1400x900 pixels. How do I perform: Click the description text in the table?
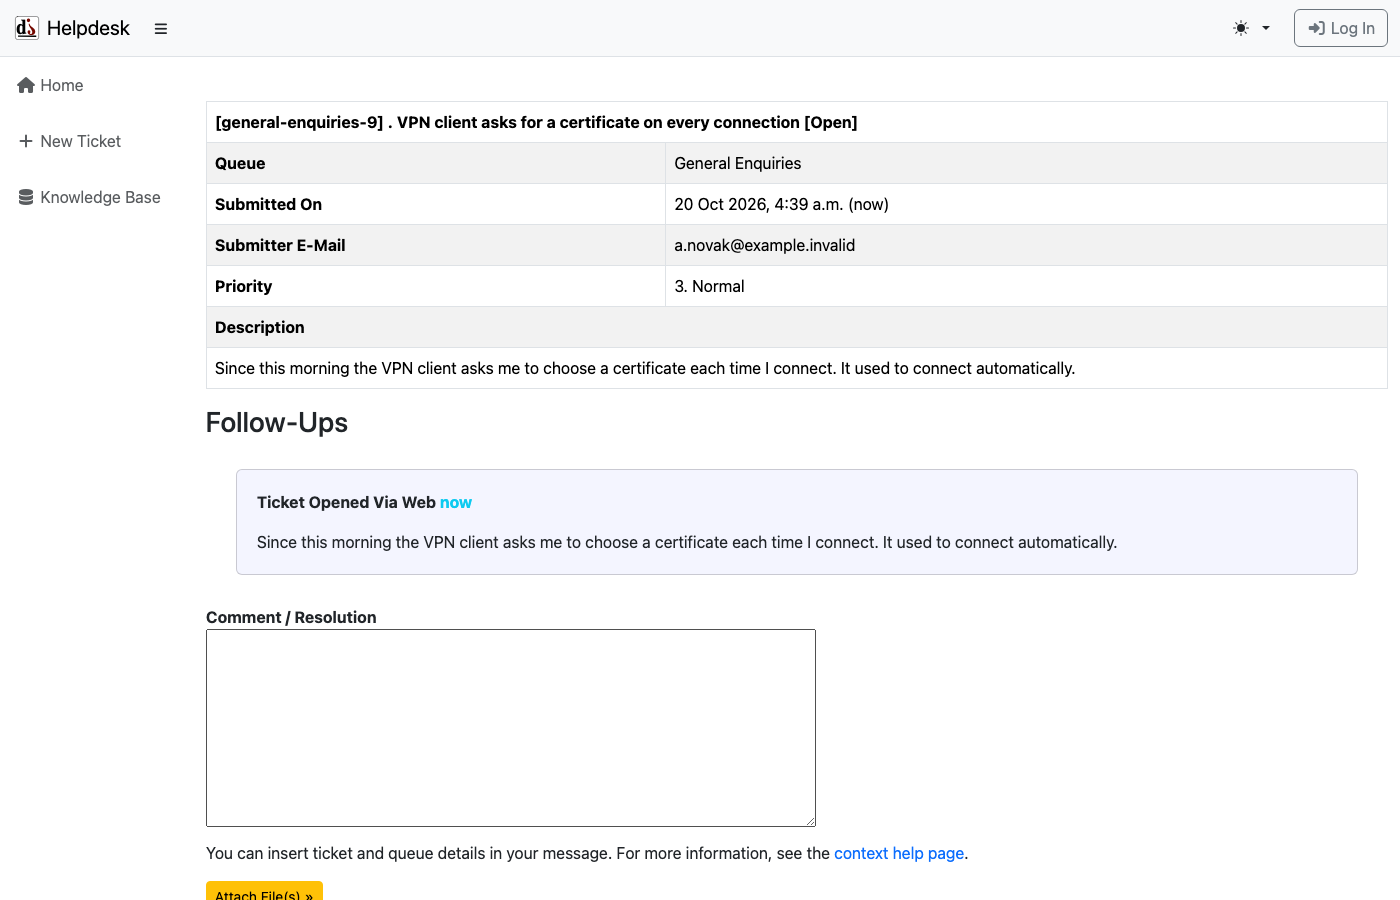coord(645,369)
